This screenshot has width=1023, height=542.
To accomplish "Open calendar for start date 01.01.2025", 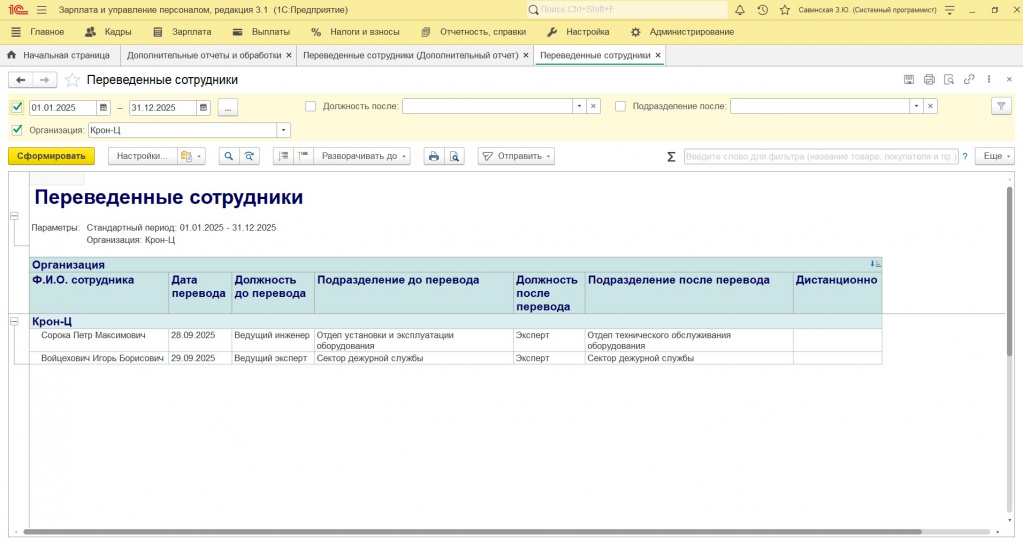I will [103, 108].
